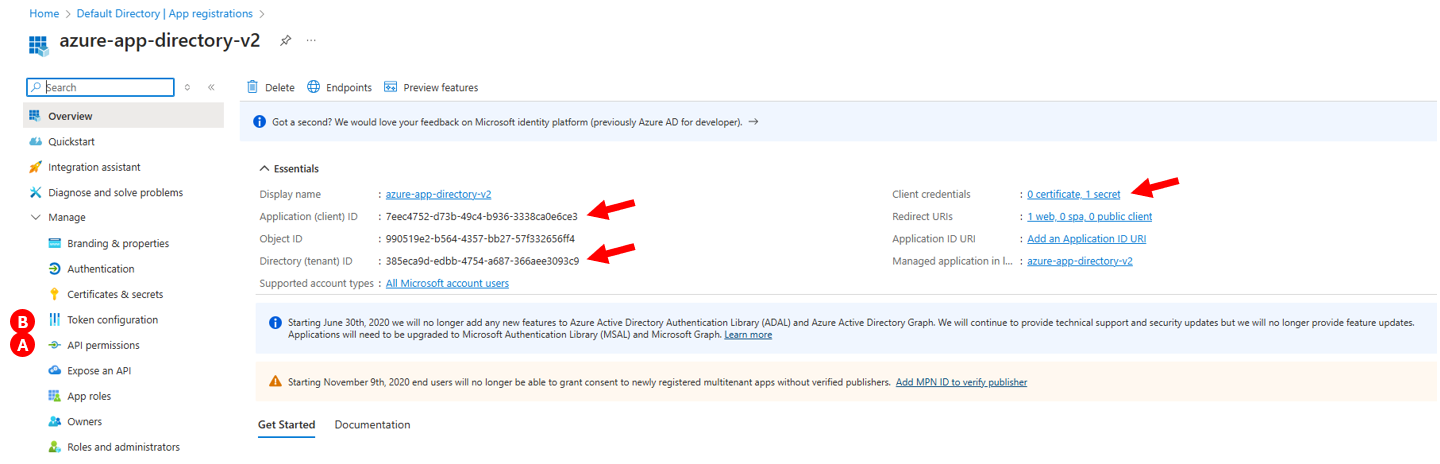This screenshot has height=464, width=1440.
Task: Collapse the Essentials section
Action: pyautogui.click(x=264, y=168)
